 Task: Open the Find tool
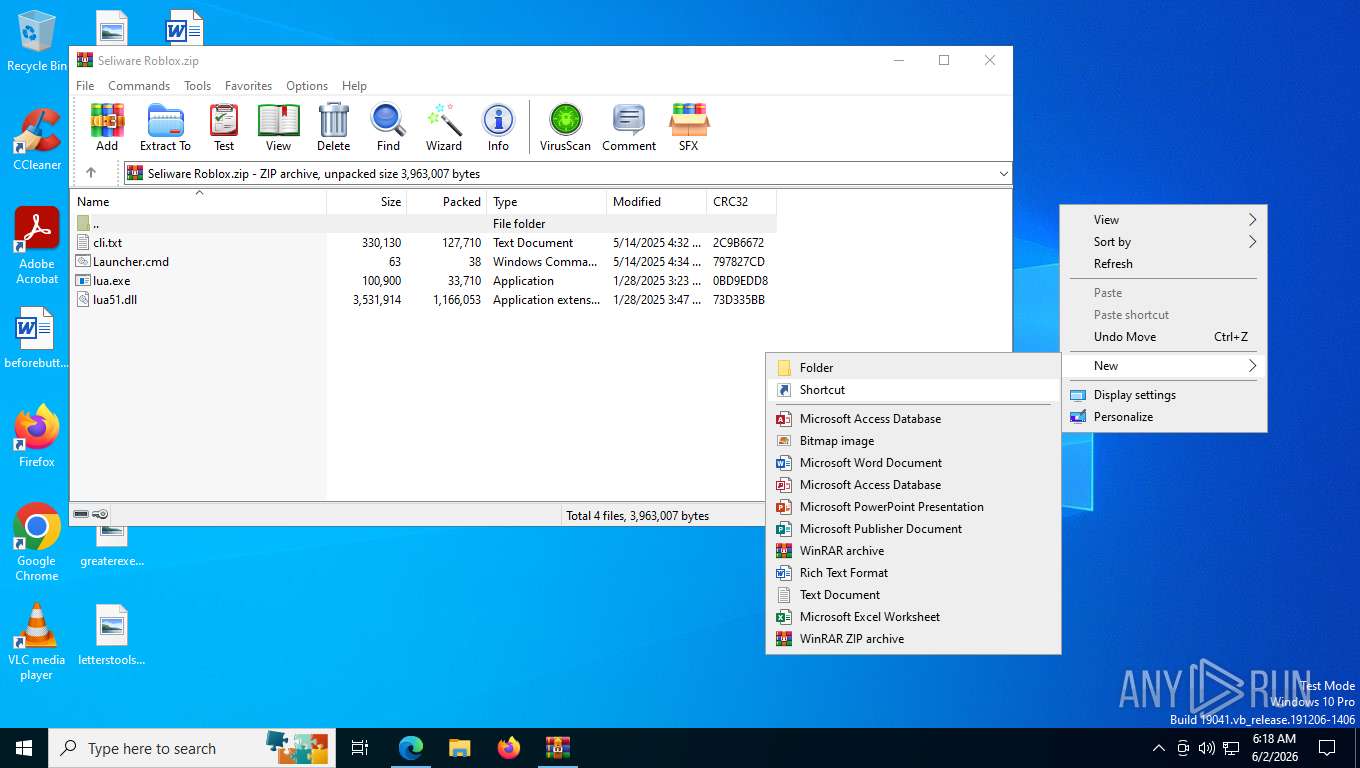click(x=388, y=127)
